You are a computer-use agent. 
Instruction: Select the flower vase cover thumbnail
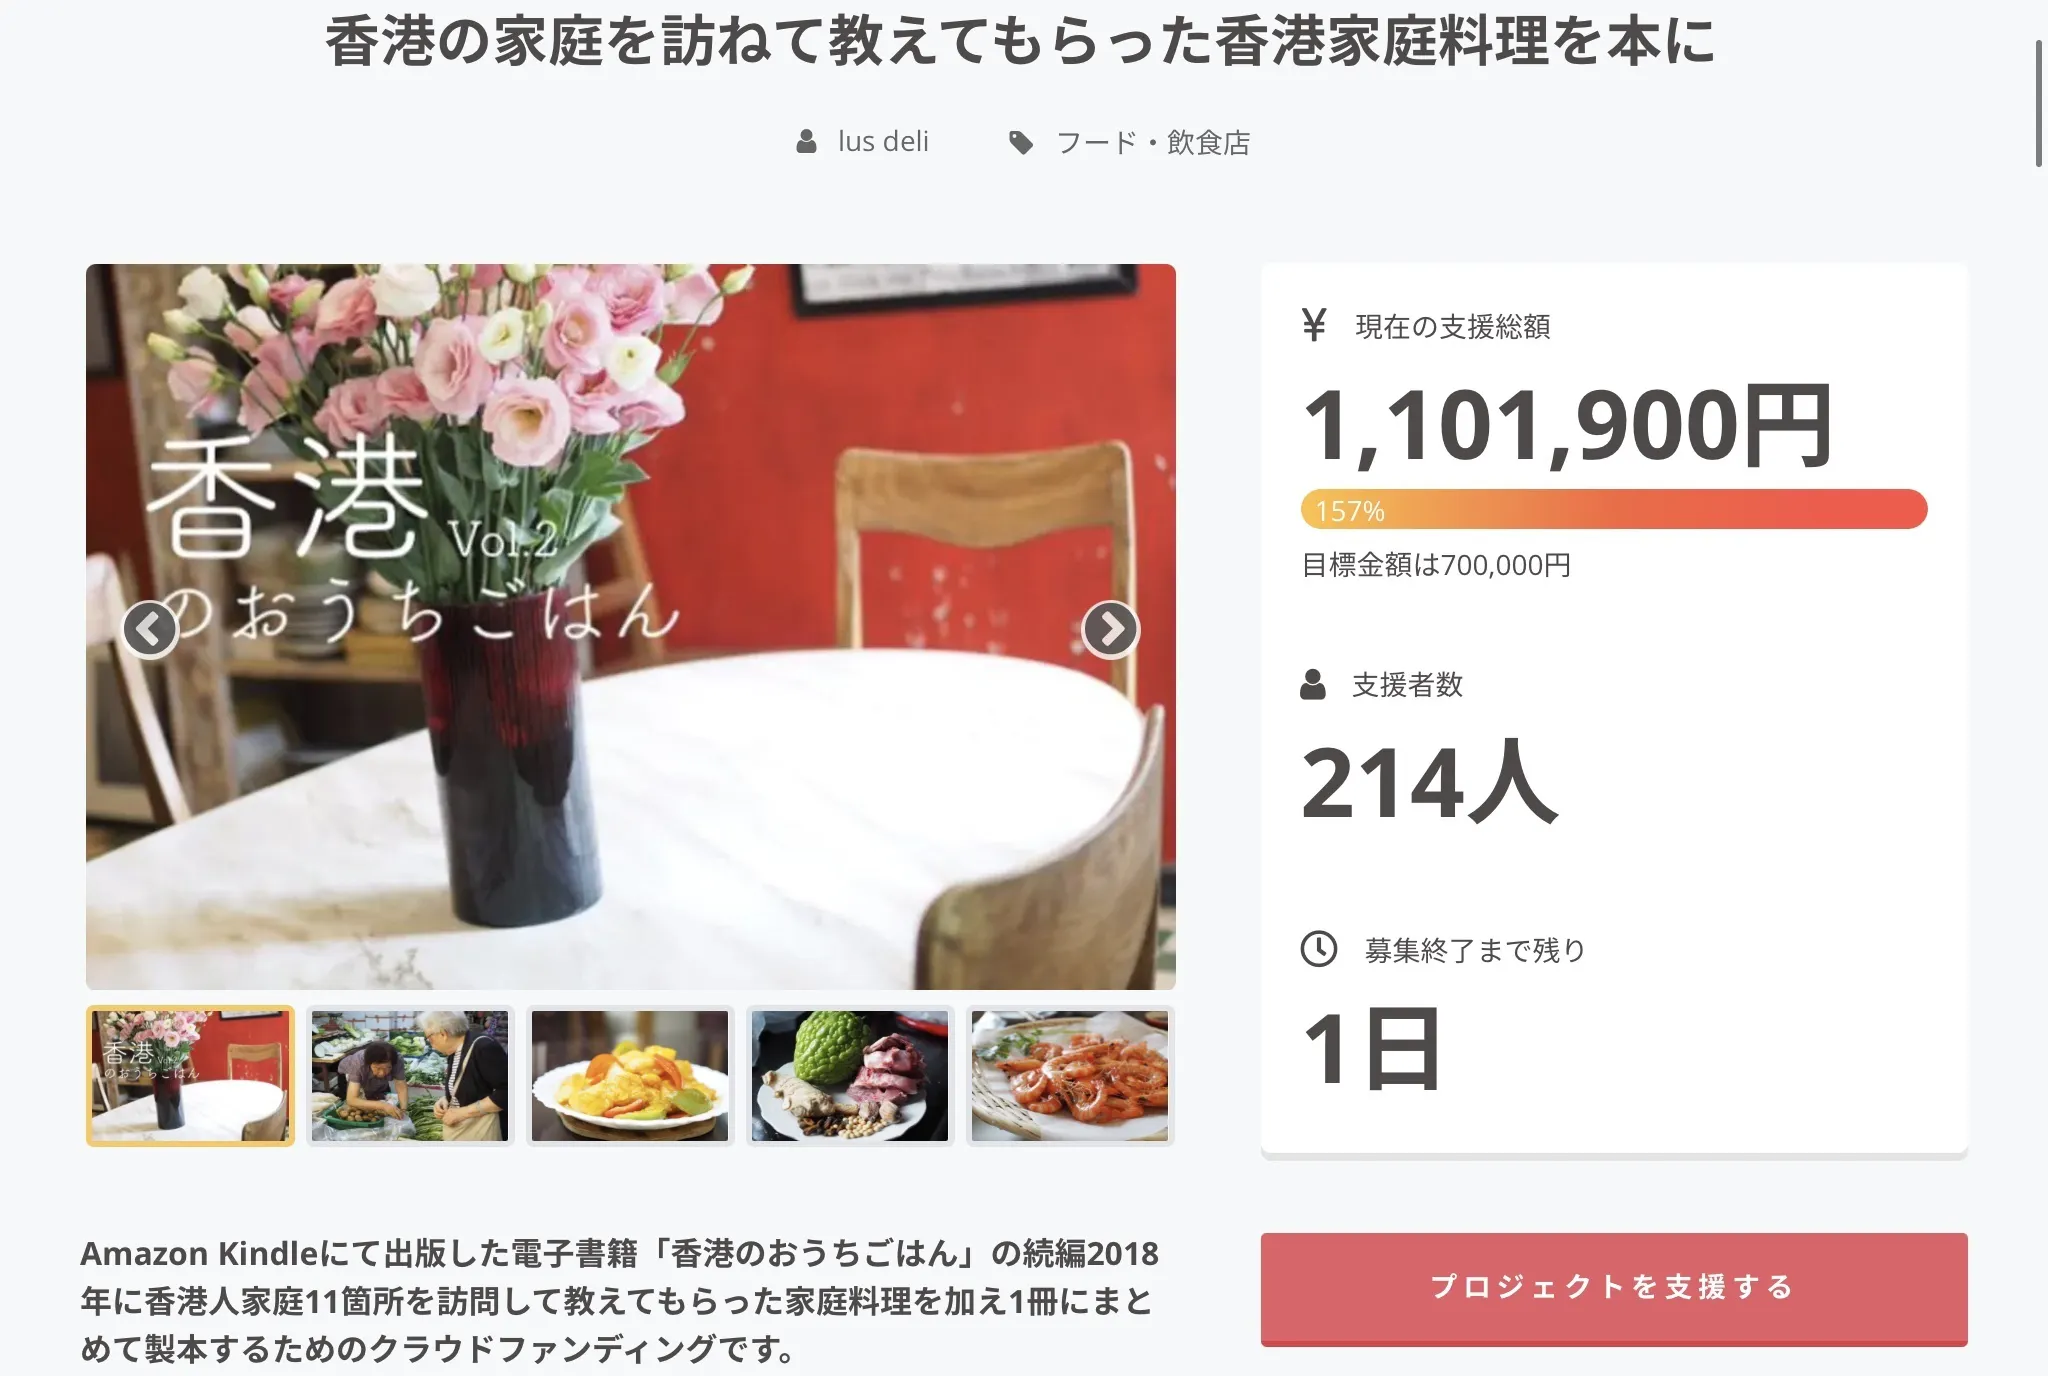tap(190, 1076)
